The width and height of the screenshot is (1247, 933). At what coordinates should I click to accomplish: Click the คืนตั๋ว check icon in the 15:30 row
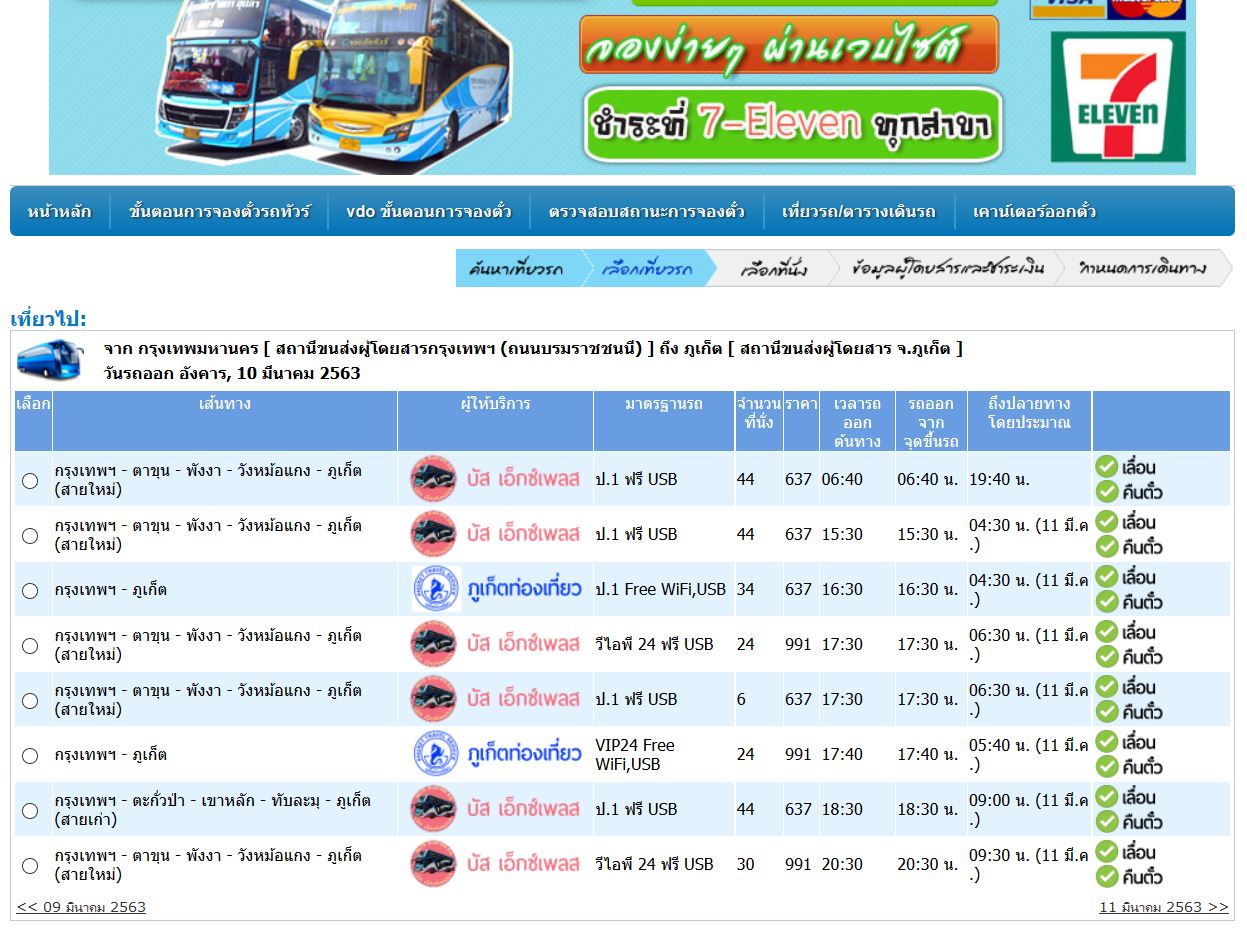coord(1106,546)
